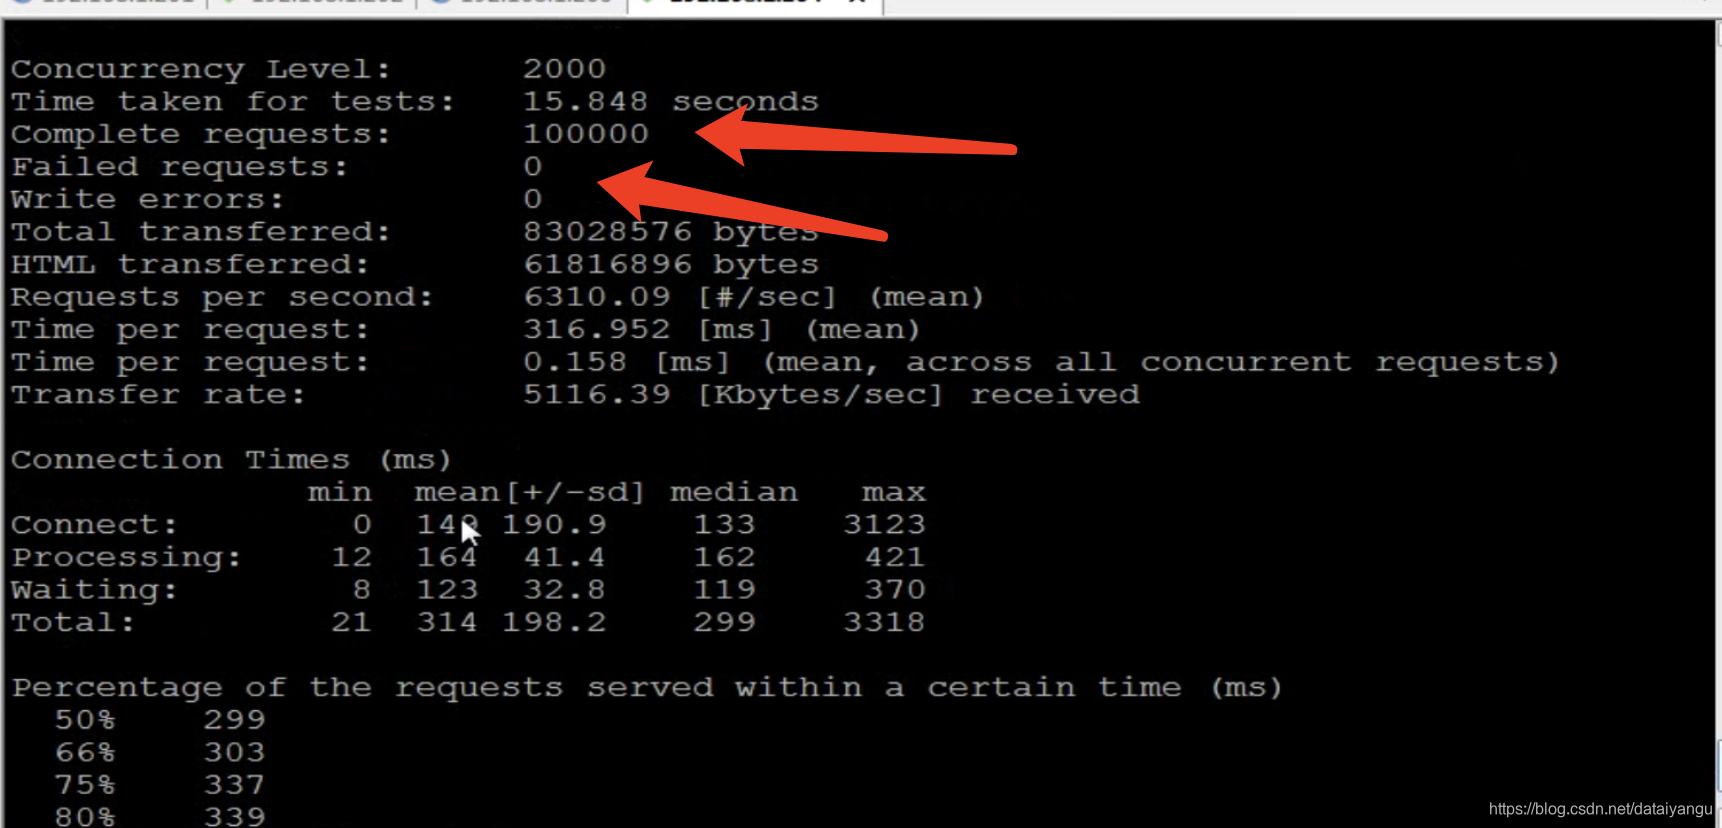Click the "Connection Times (ms)" heading
Image resolution: width=1722 pixels, height=828 pixels.
coord(231,460)
